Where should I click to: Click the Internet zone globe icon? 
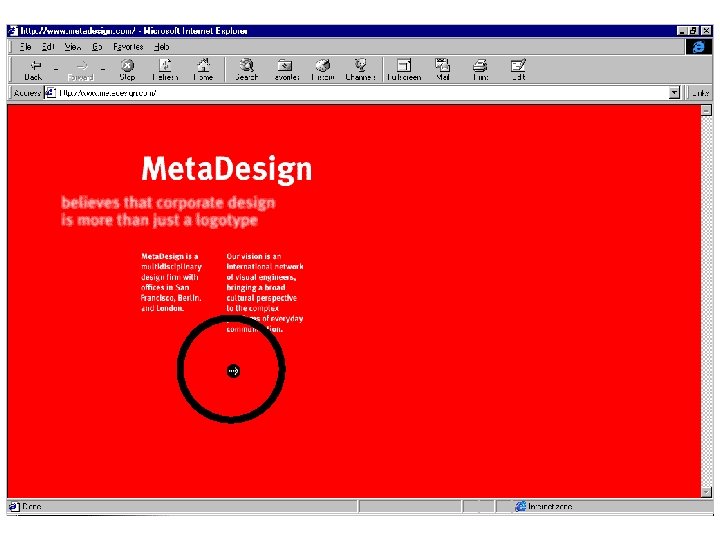pos(520,506)
